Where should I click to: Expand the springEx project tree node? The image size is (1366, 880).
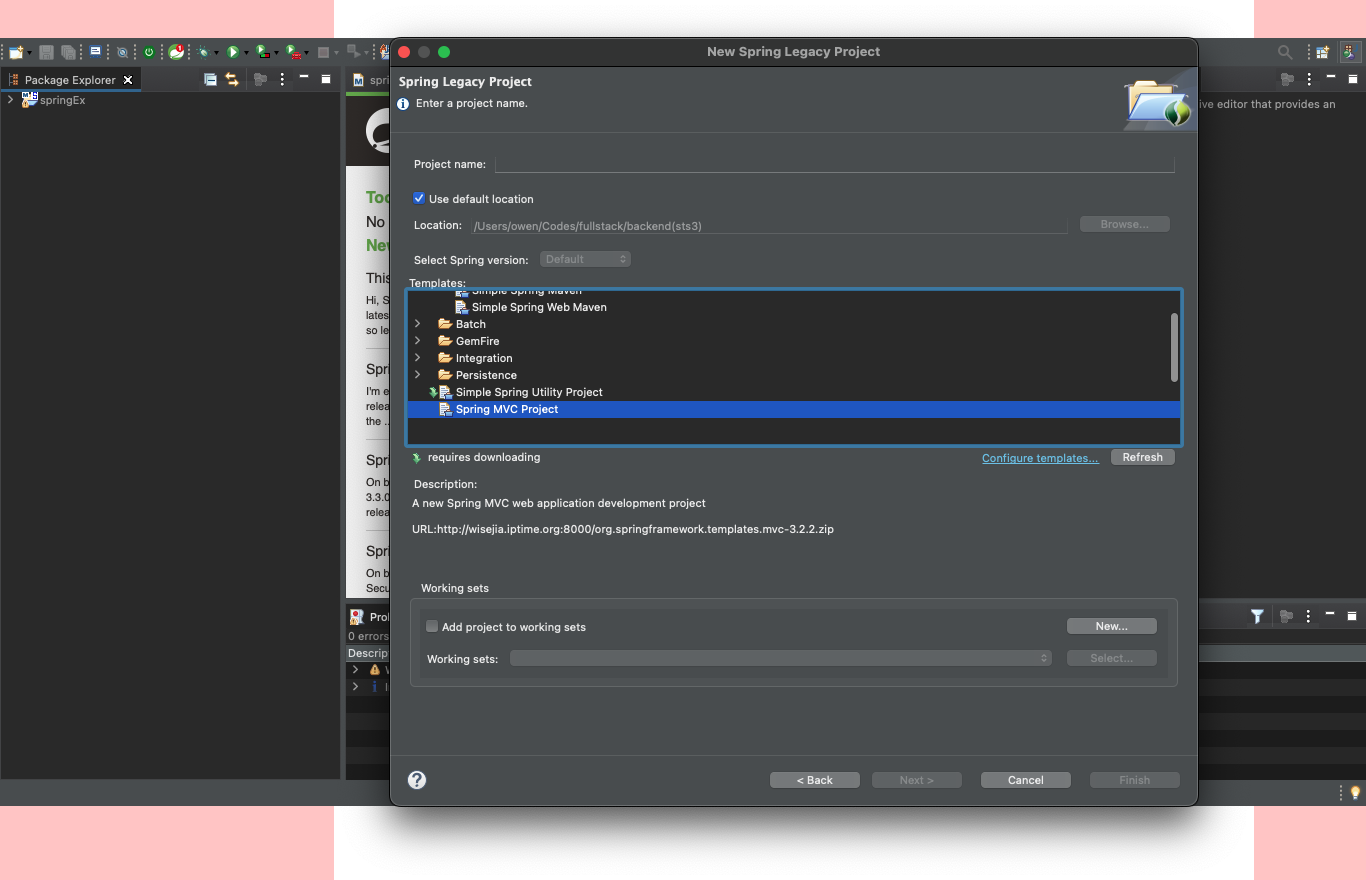[10, 100]
